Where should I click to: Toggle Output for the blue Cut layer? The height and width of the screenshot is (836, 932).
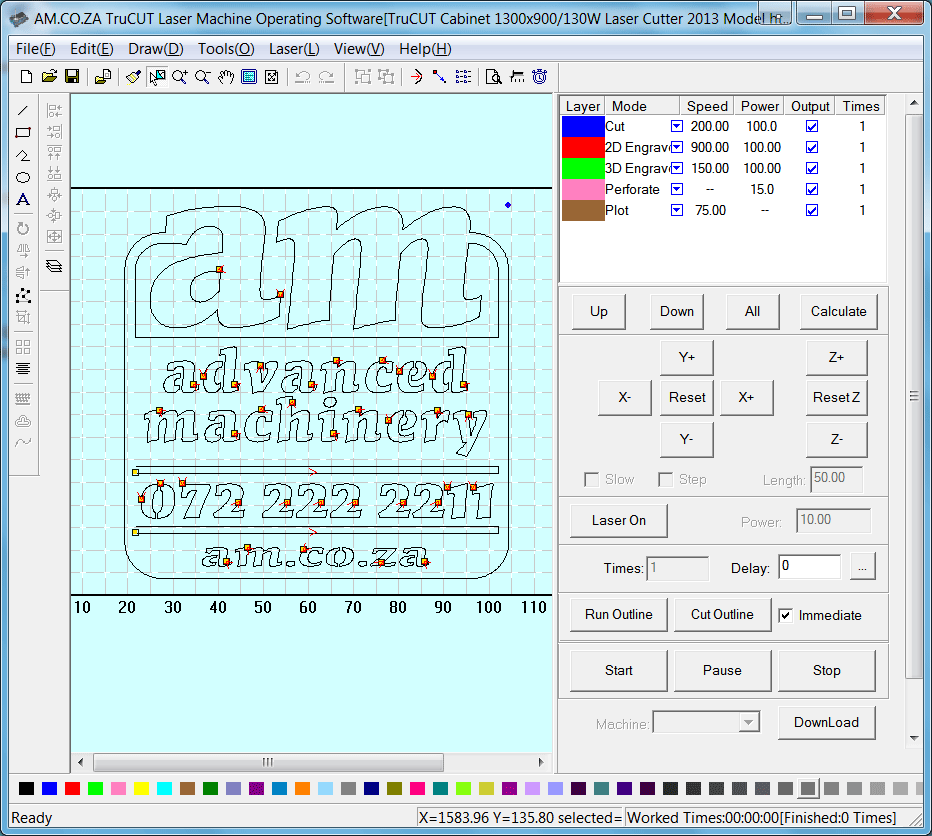812,126
